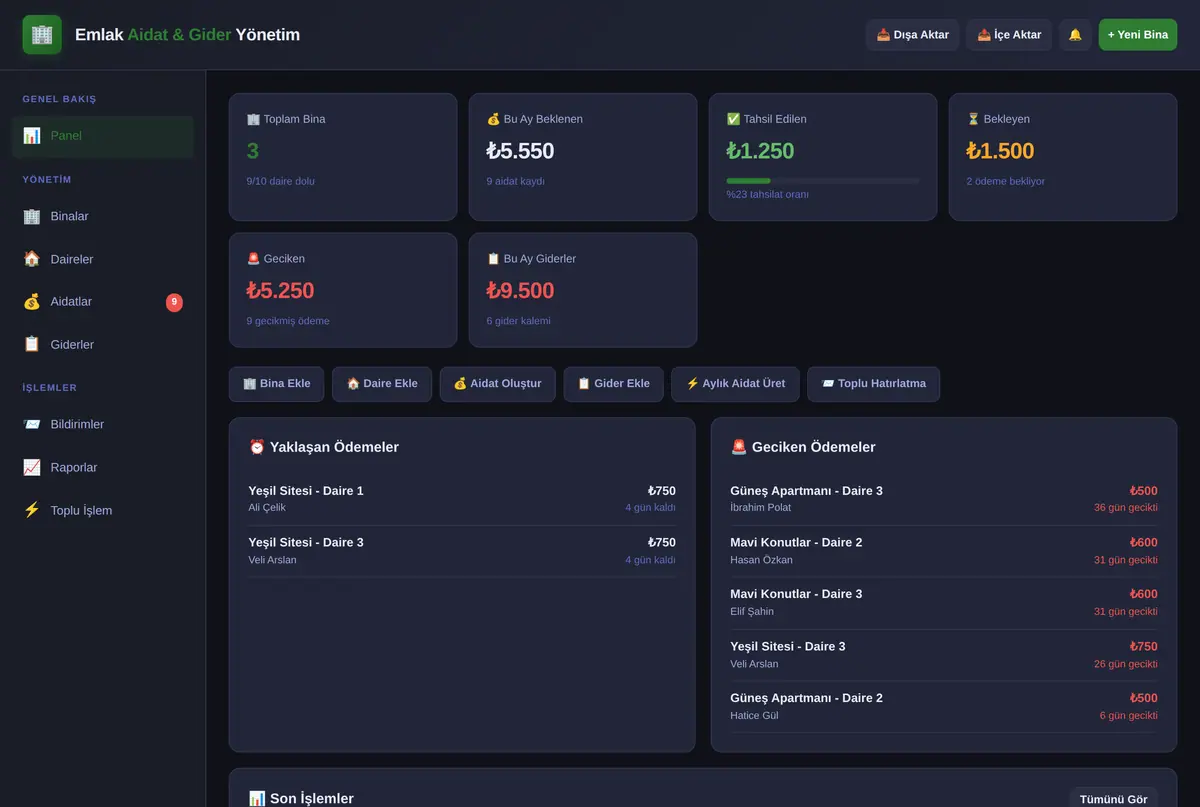Click the Aidat Oluştur button
Screen dimensions: 1200x807
point(498,384)
